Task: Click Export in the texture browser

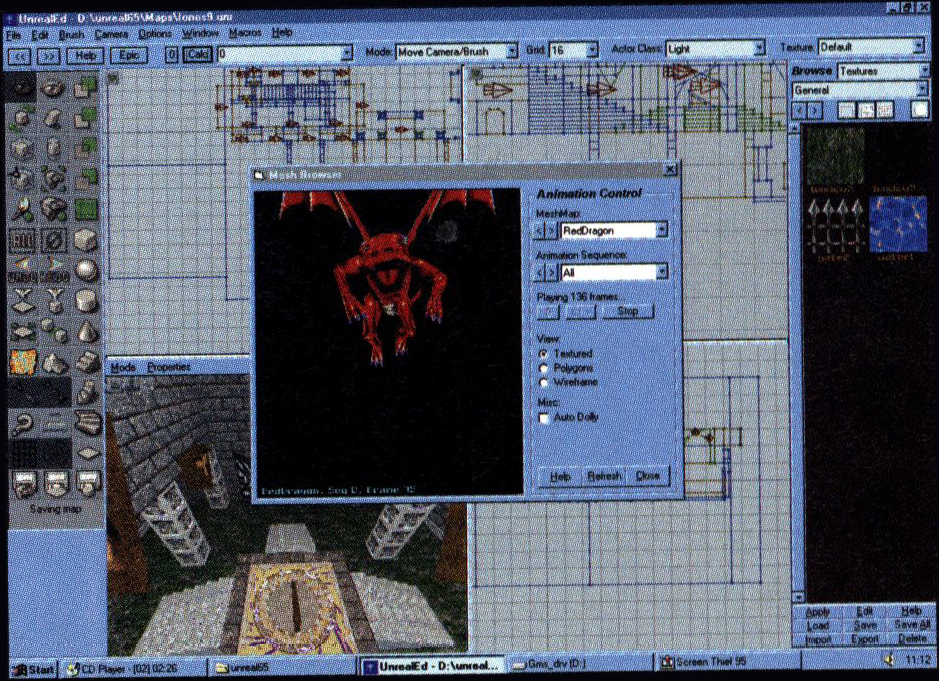Action: coord(865,638)
